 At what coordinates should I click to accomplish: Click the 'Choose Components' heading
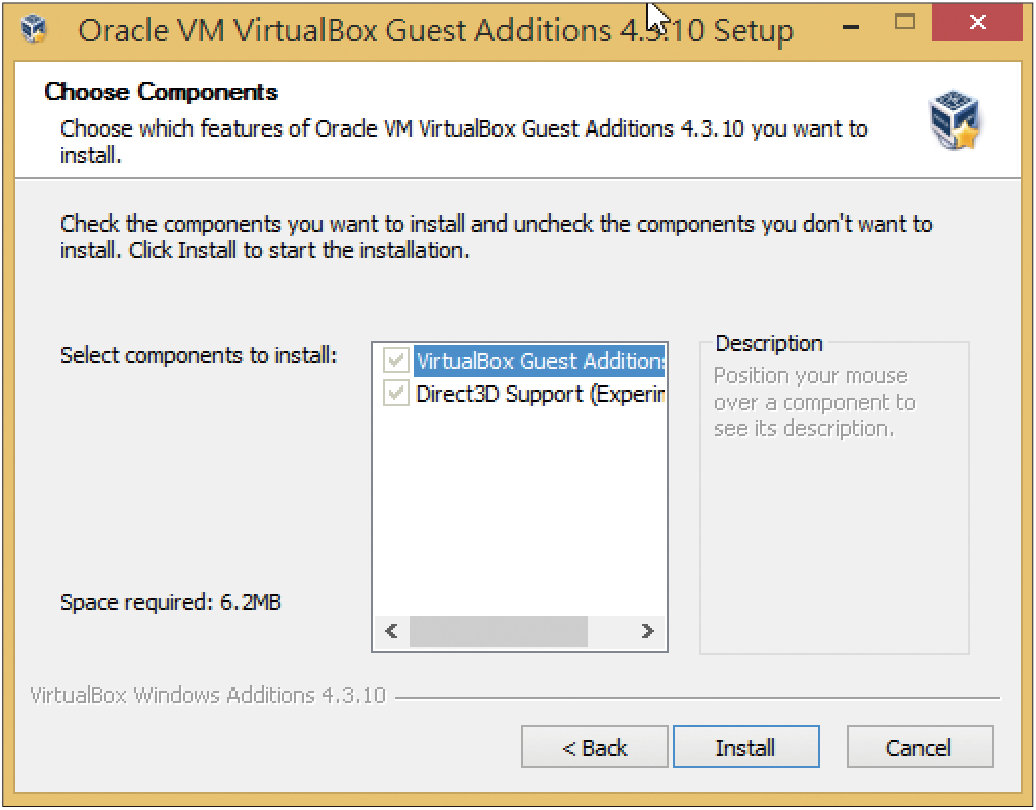(x=161, y=92)
